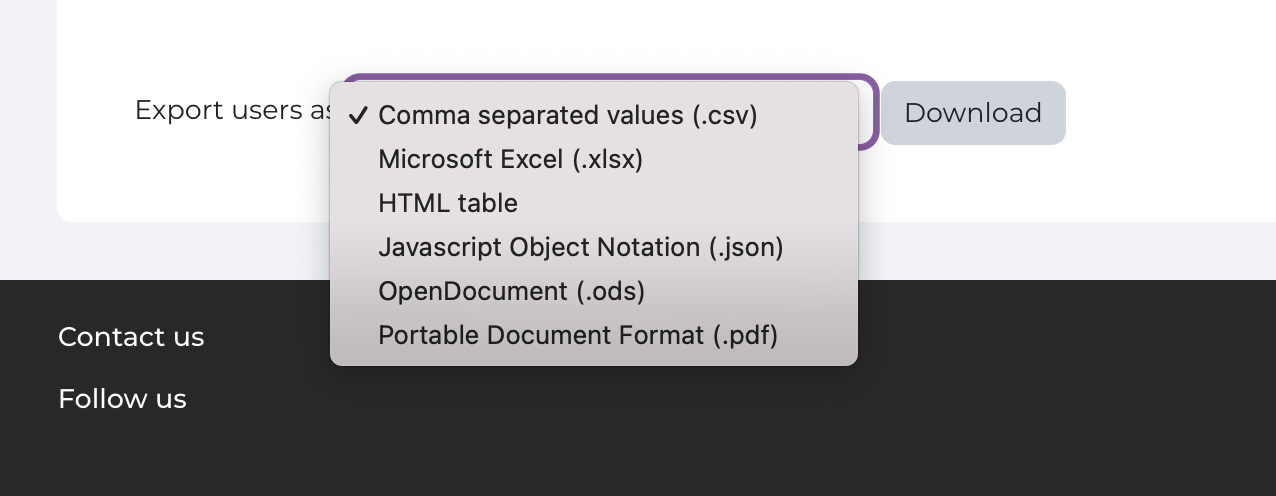Choose HTML table as export format

click(x=448, y=204)
